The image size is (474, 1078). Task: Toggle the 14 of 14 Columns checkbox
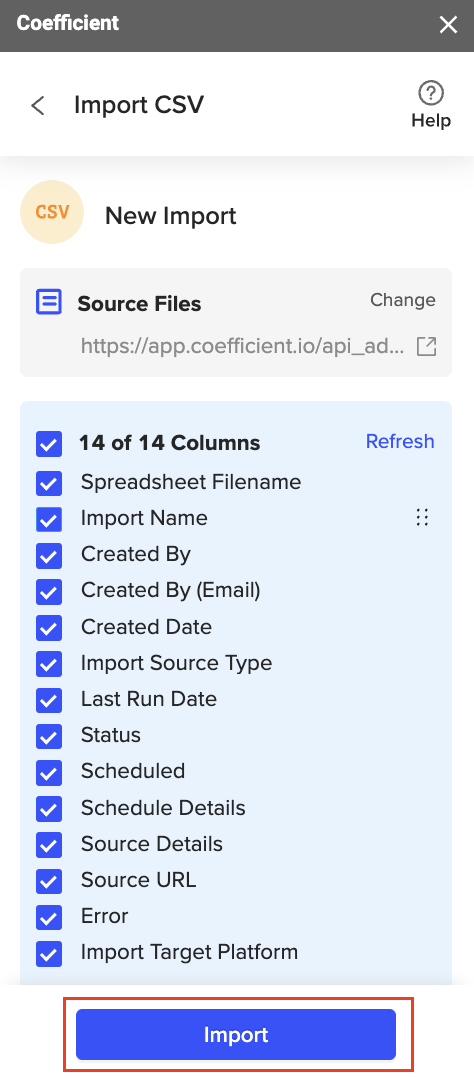pos(49,444)
